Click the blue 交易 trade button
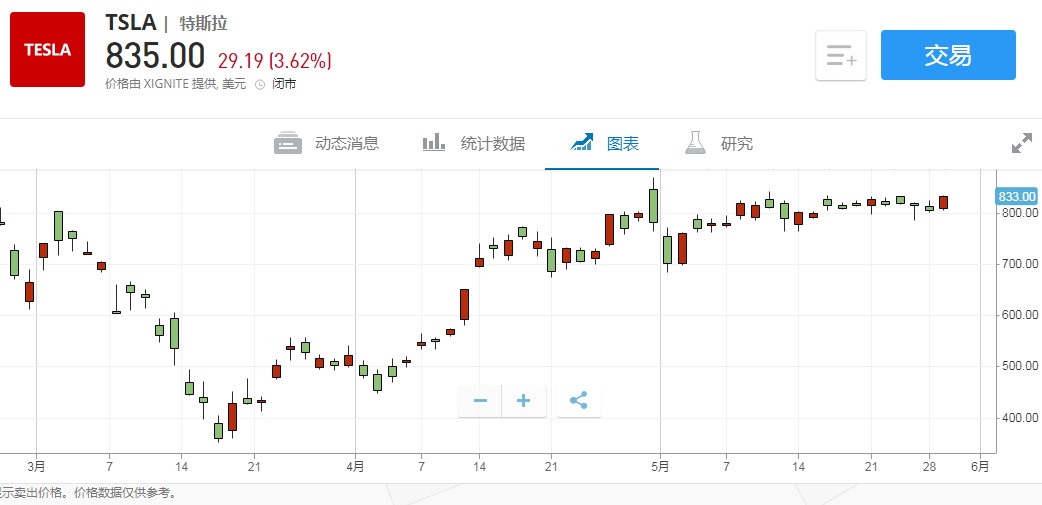 (947, 55)
